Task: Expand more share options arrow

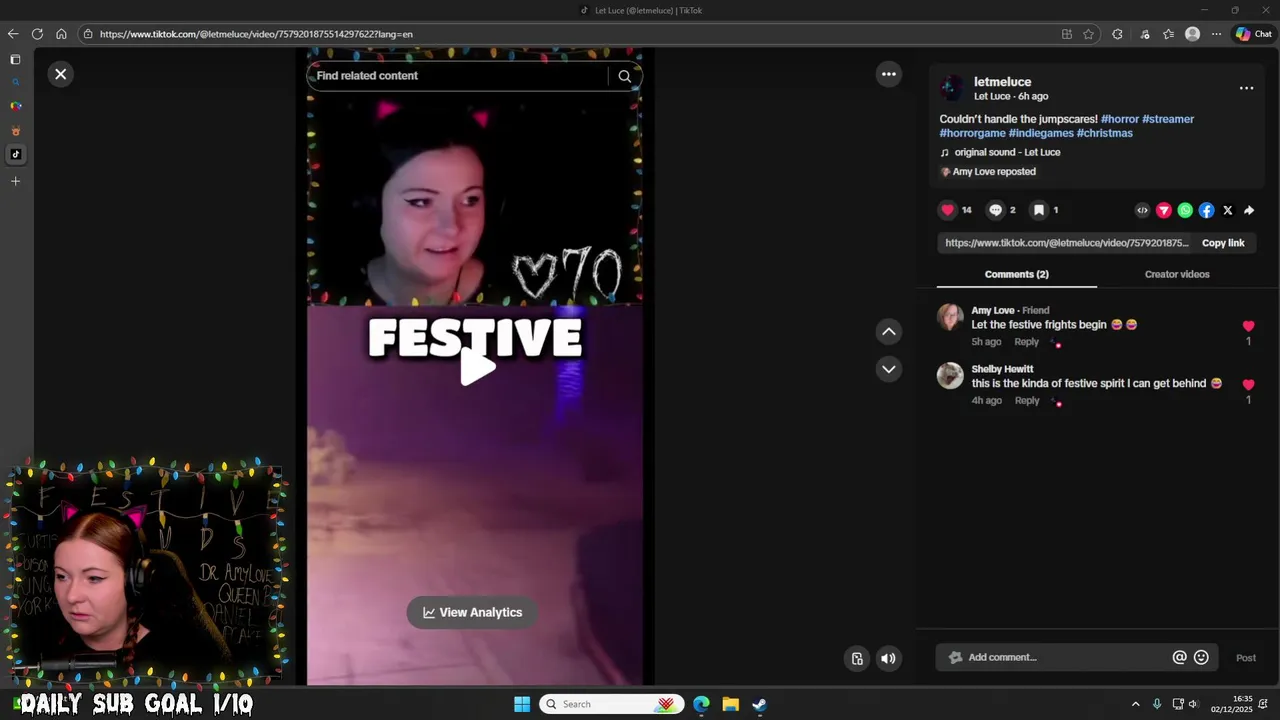Action: (x=1249, y=210)
